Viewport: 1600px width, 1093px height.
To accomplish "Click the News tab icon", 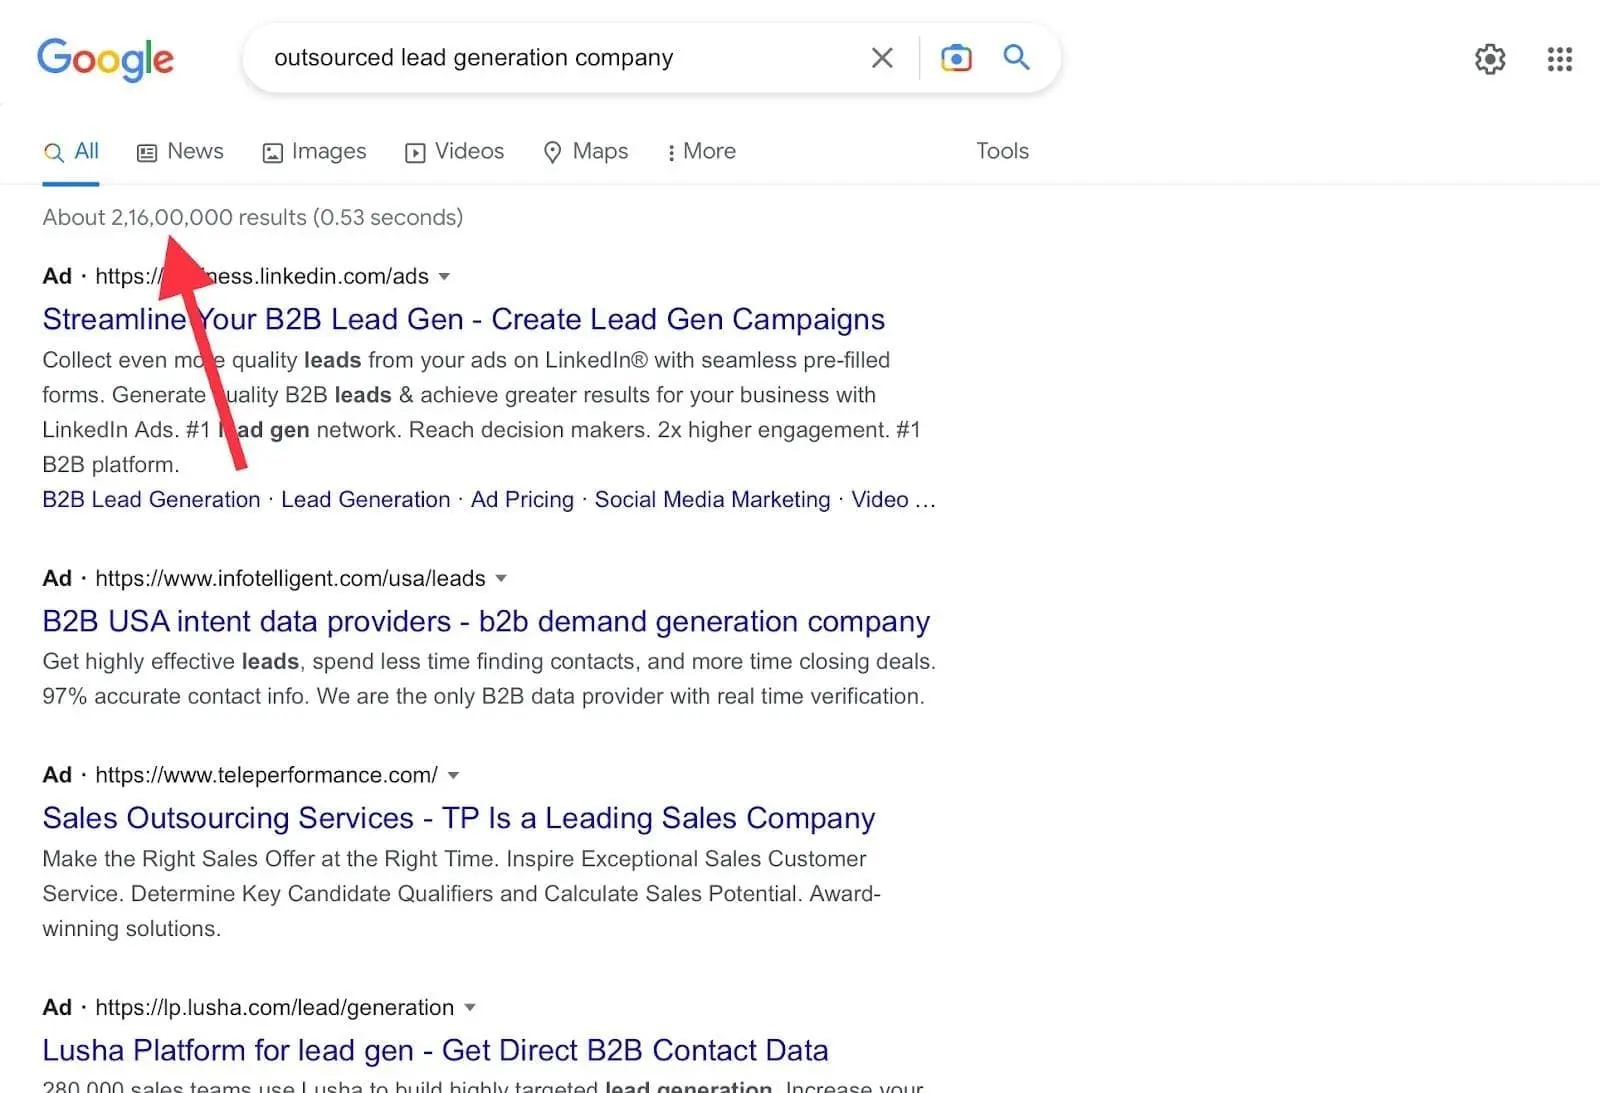I will pyautogui.click(x=148, y=151).
